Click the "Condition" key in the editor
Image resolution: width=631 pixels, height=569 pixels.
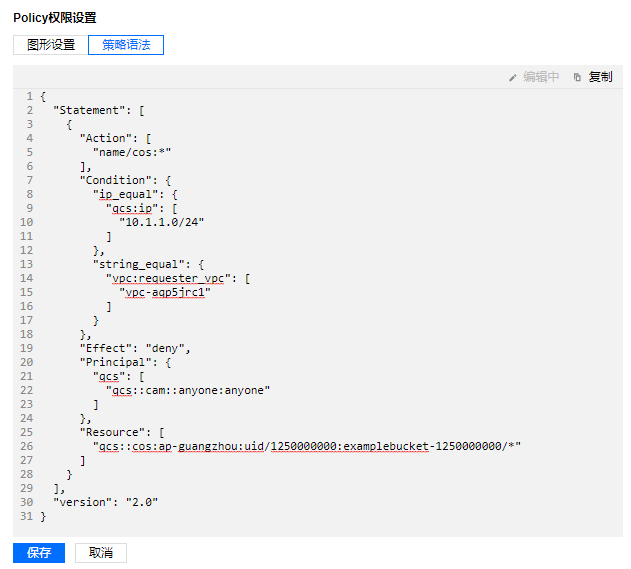coord(115,180)
